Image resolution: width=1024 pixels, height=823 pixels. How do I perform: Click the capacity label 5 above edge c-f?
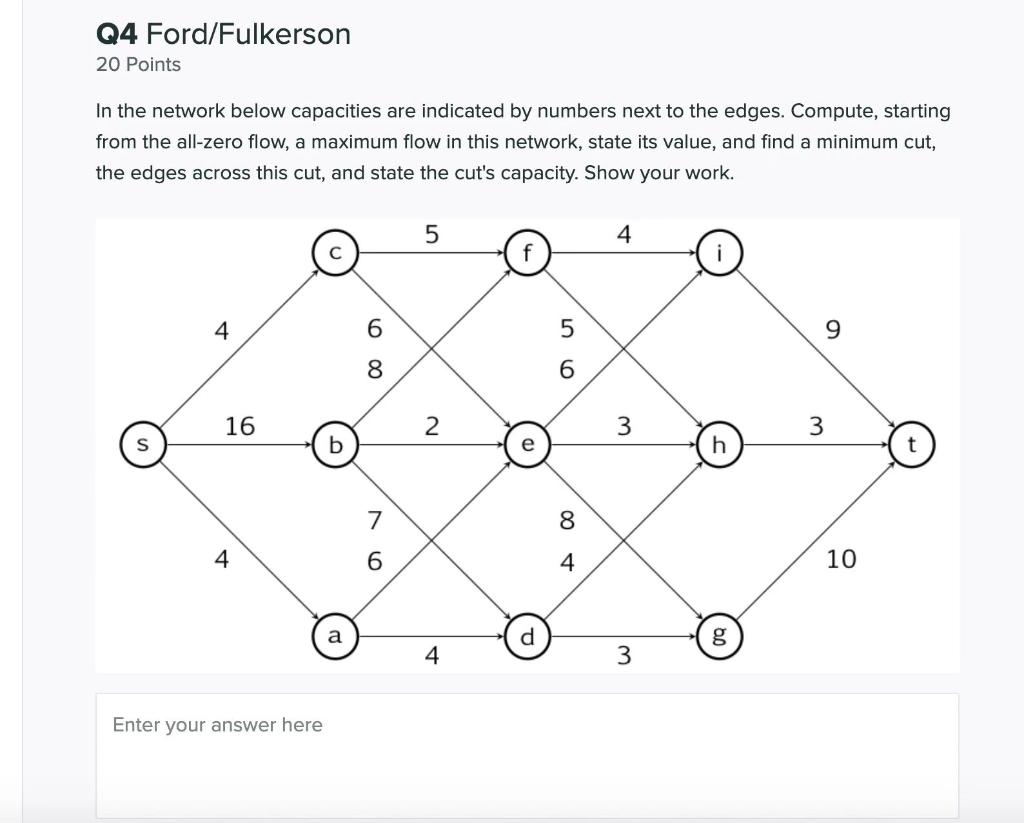click(431, 235)
